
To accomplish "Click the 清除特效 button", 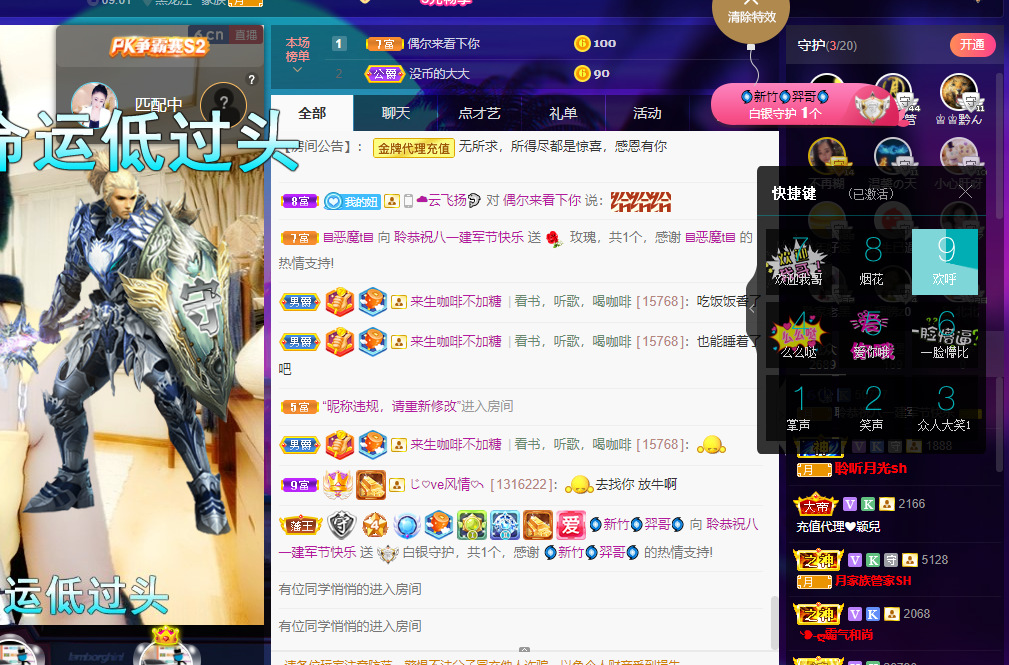I will [751, 17].
